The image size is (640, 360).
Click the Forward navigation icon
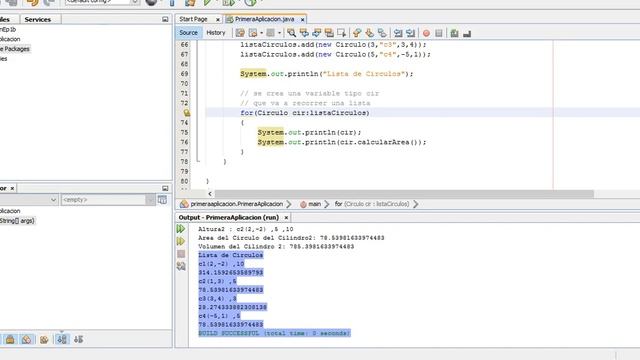[271, 33]
